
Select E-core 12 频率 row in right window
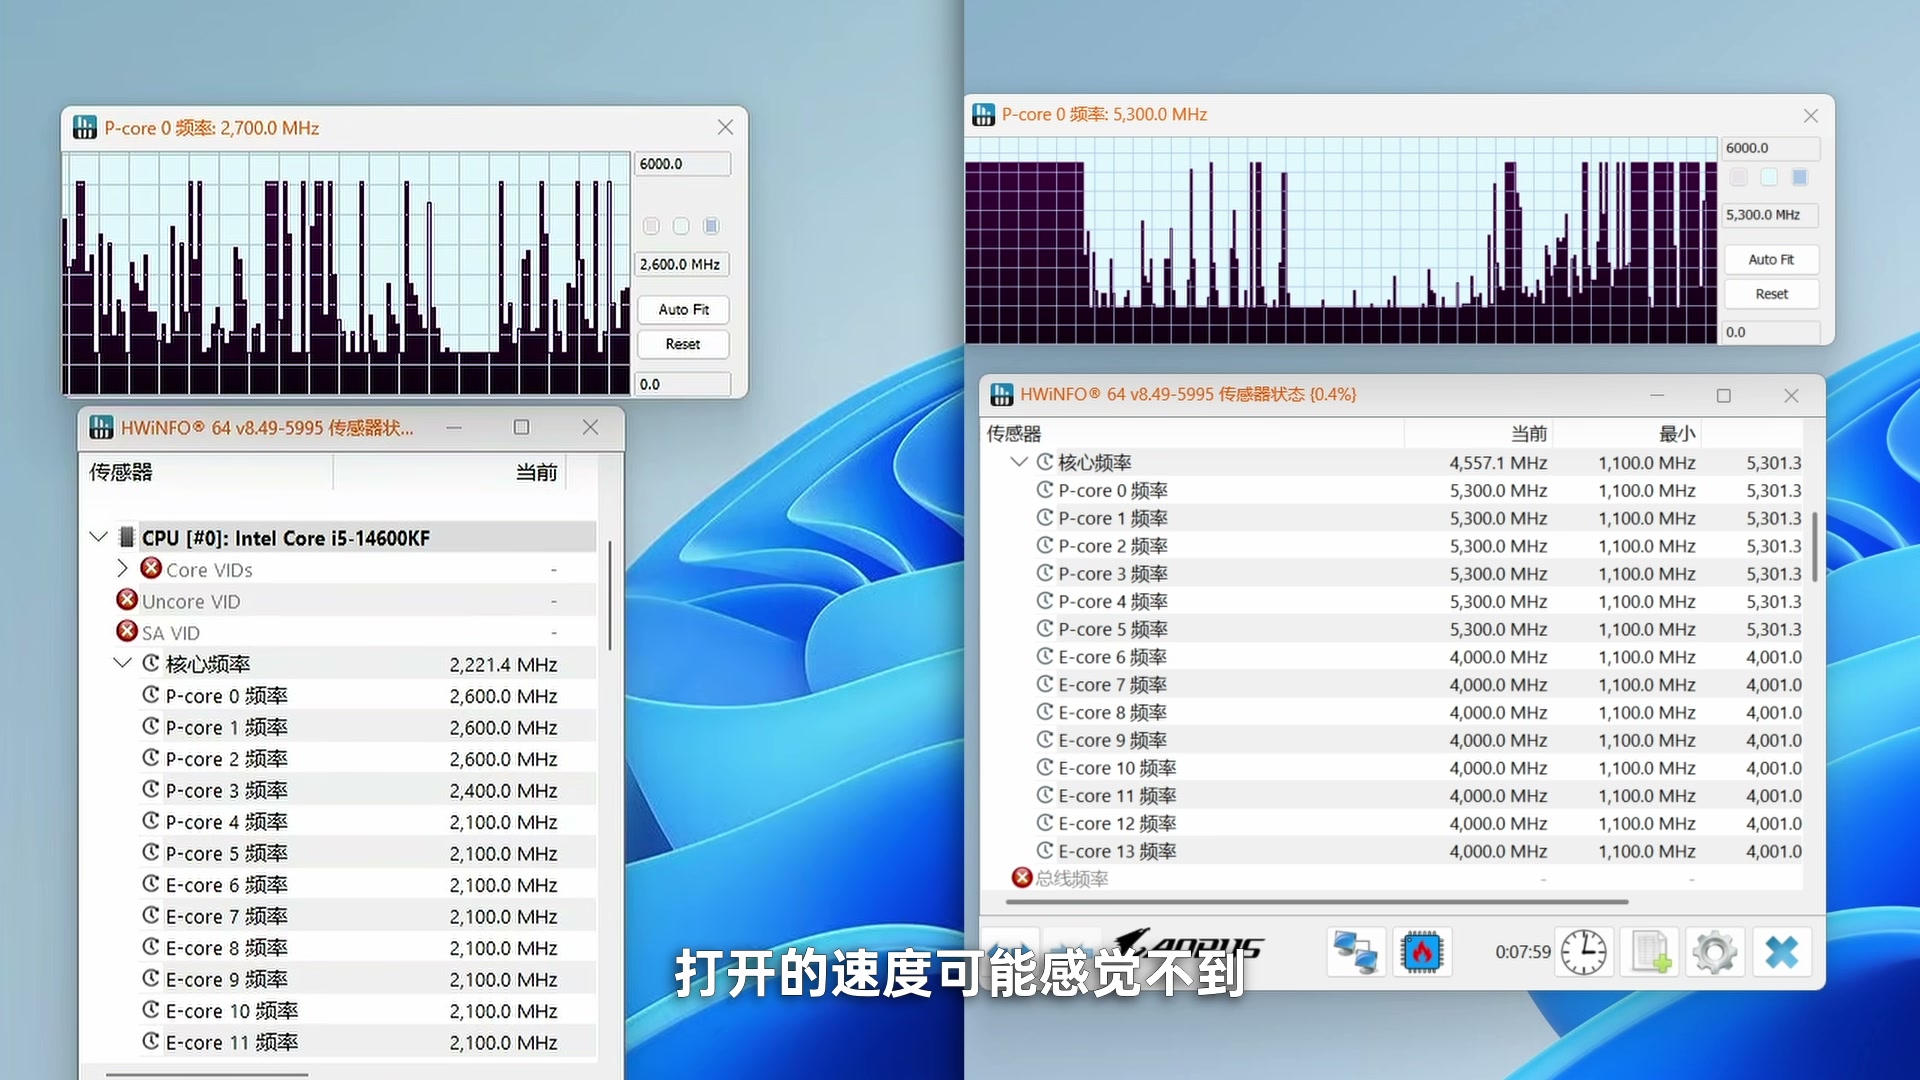click(x=1394, y=823)
